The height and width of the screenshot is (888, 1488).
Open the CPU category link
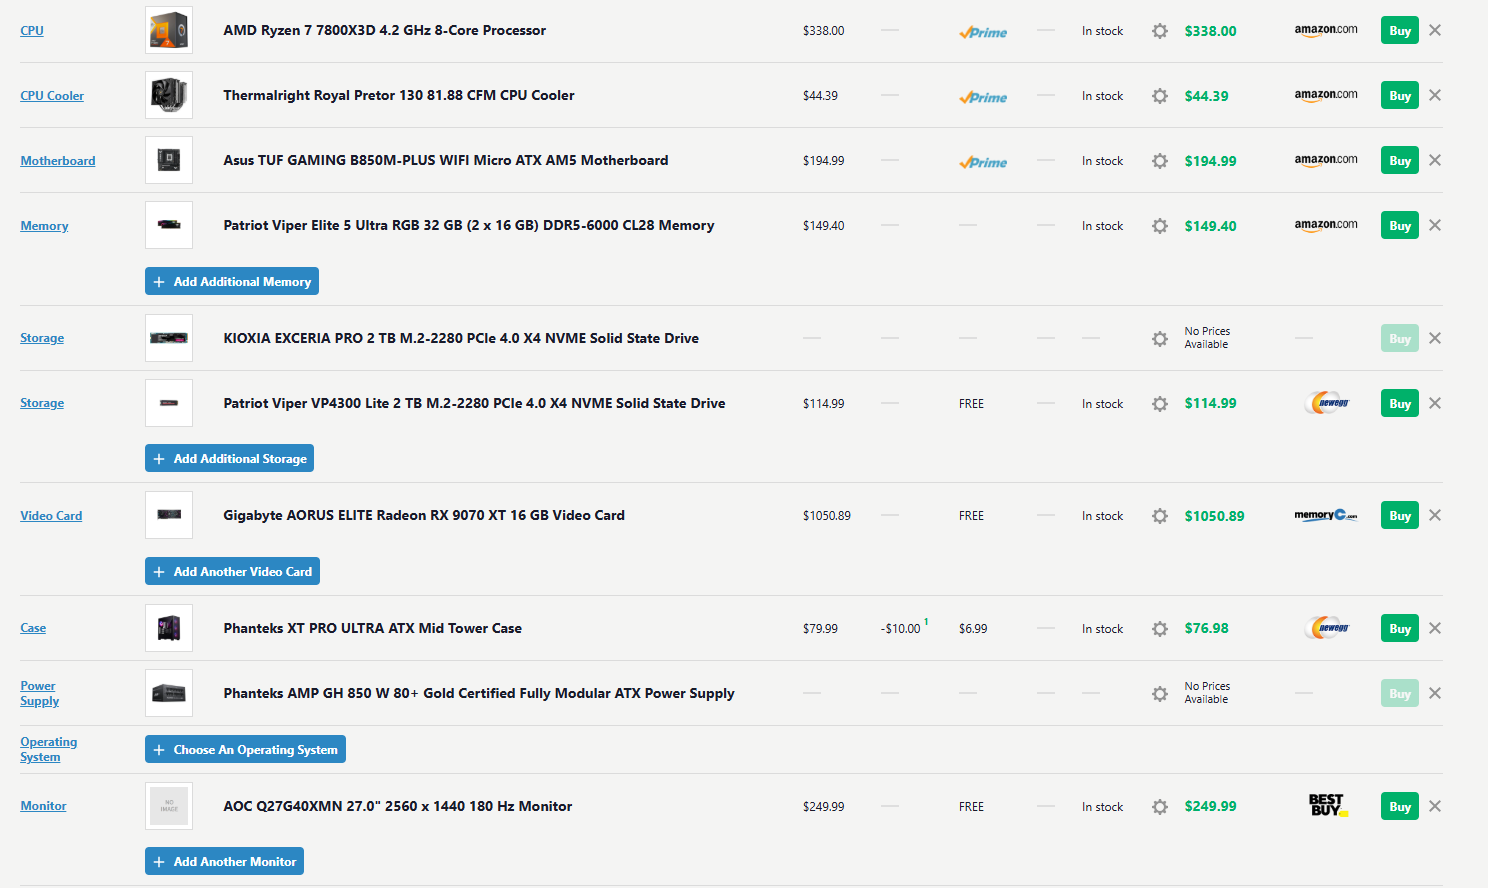(32, 31)
